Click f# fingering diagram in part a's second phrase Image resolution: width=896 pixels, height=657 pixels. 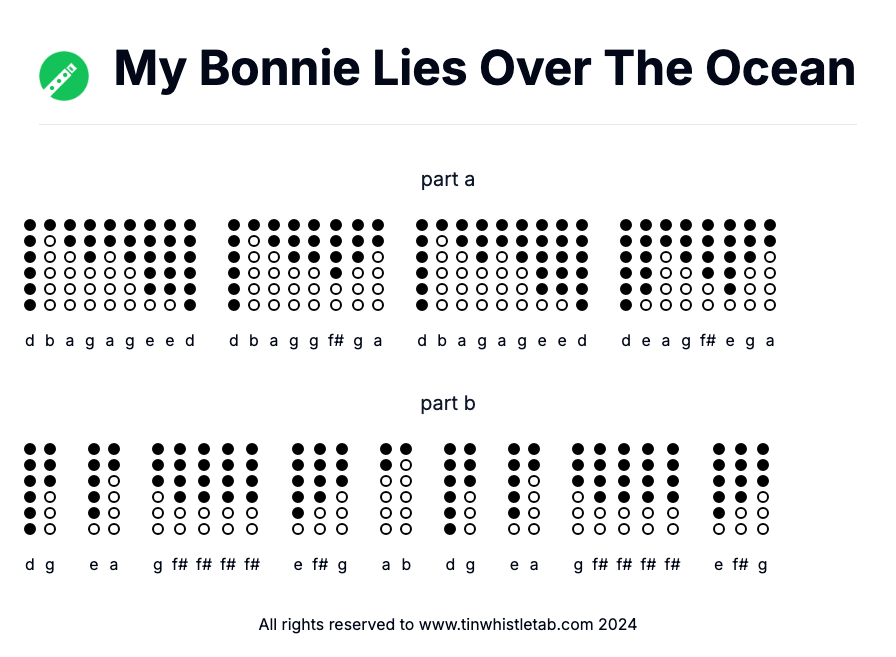(x=336, y=265)
